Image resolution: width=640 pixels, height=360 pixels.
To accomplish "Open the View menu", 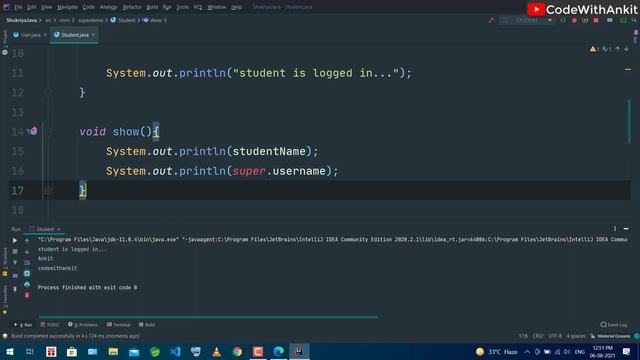I will 47,7.
